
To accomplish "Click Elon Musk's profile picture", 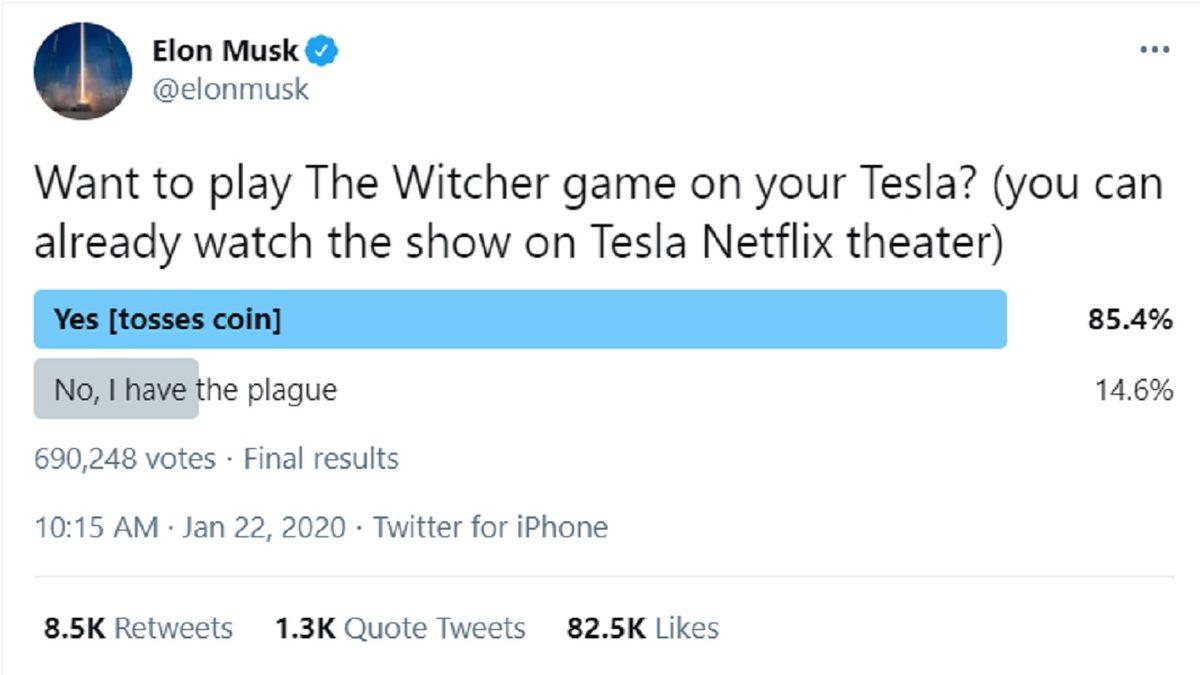I will [78, 70].
